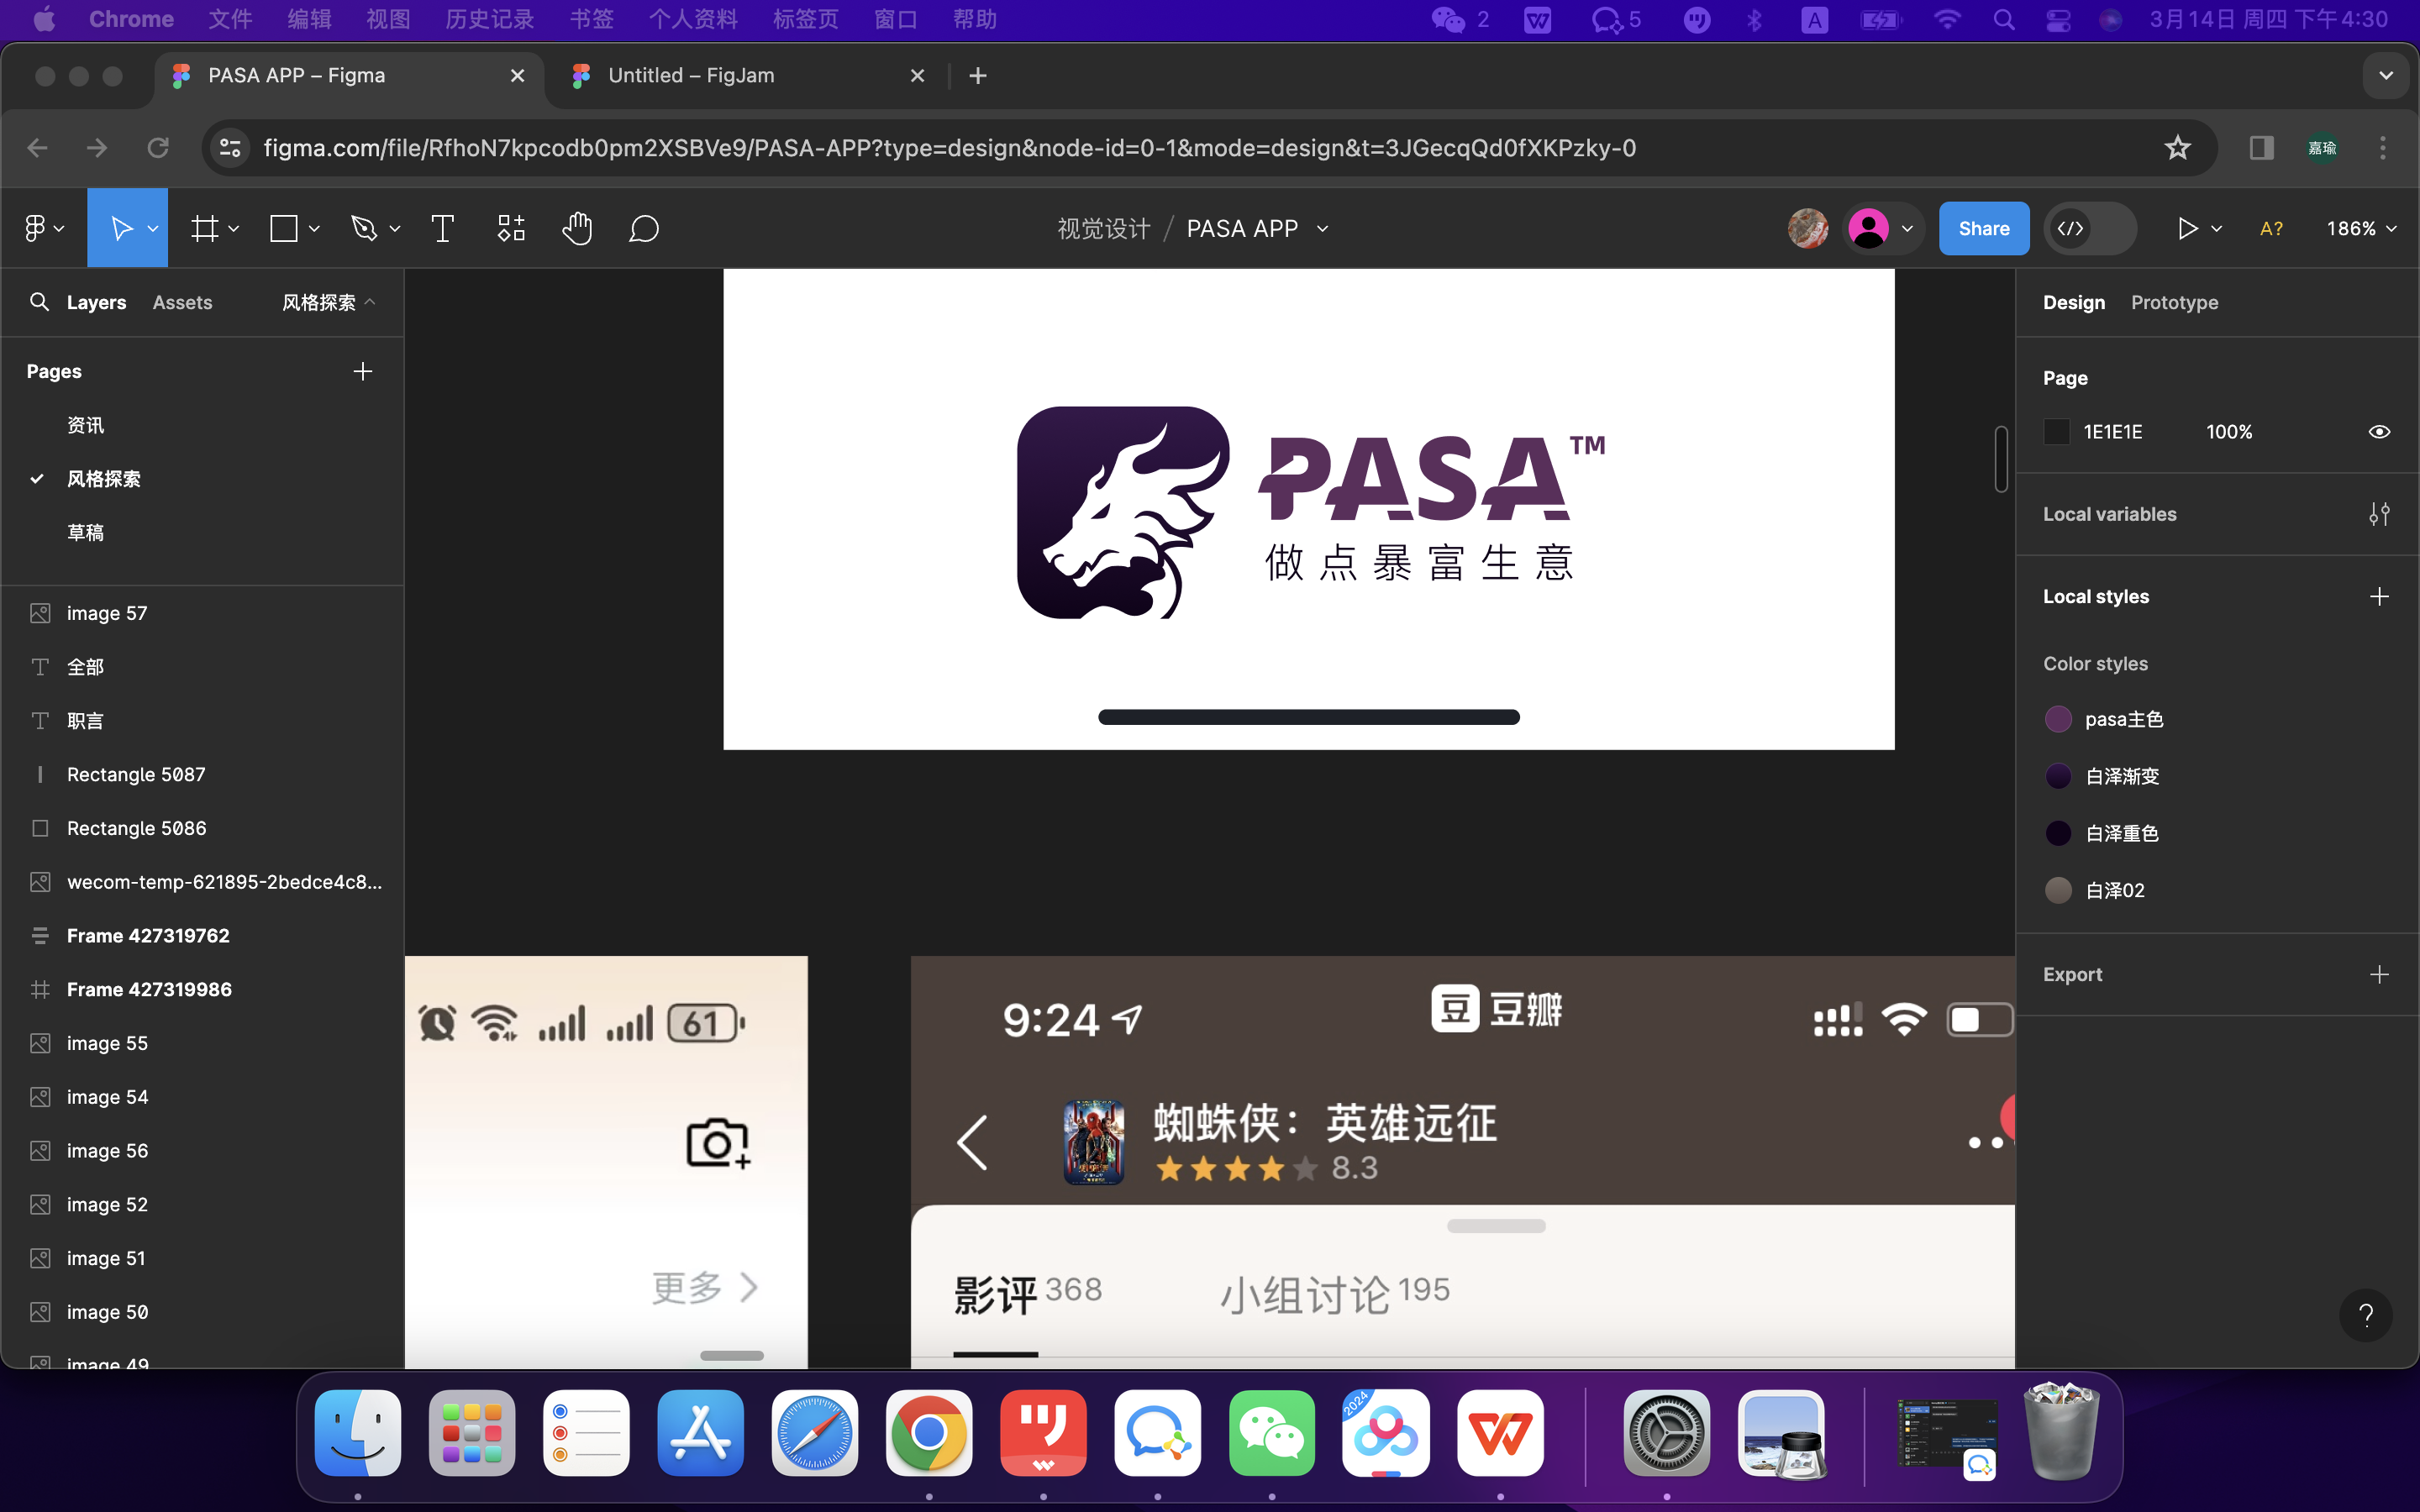The image size is (2420, 1512).
Task: Click the canvas vertical scrollbar handle
Action: (2001, 459)
